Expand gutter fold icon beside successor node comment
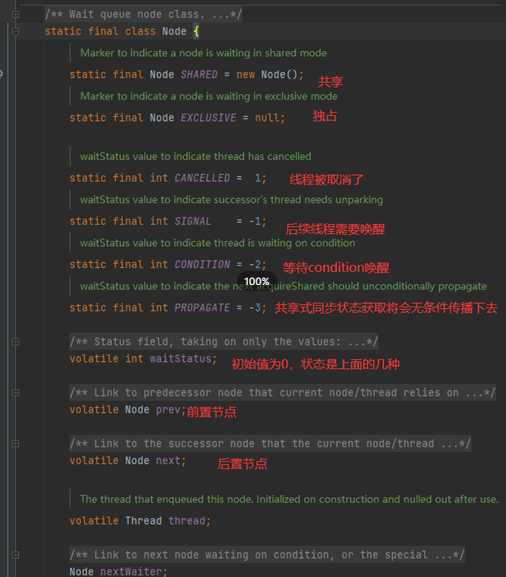The image size is (506, 577). (15, 444)
